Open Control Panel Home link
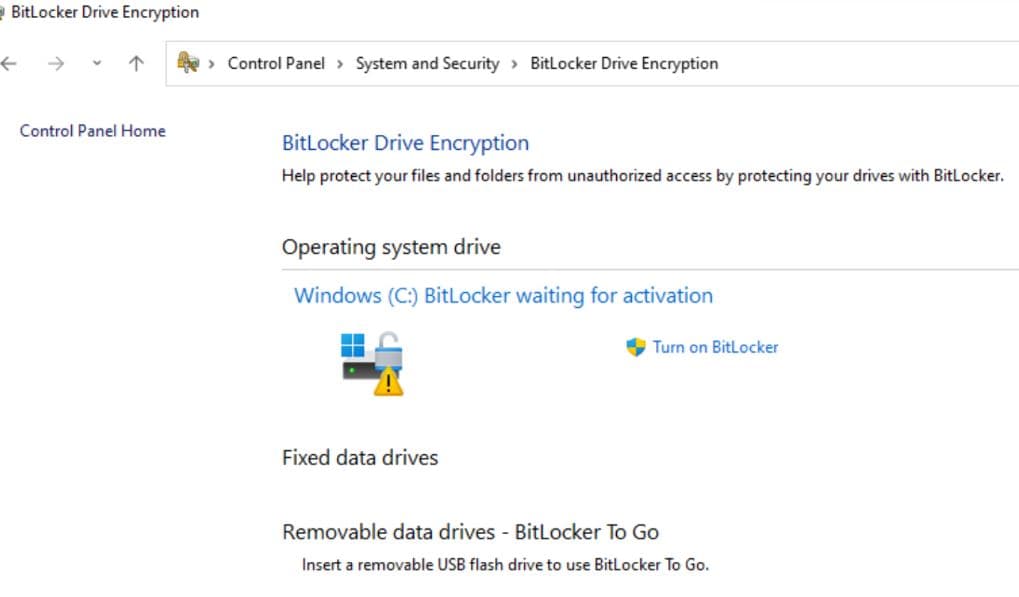Image resolution: width=1019 pixels, height=597 pixels. (x=93, y=131)
